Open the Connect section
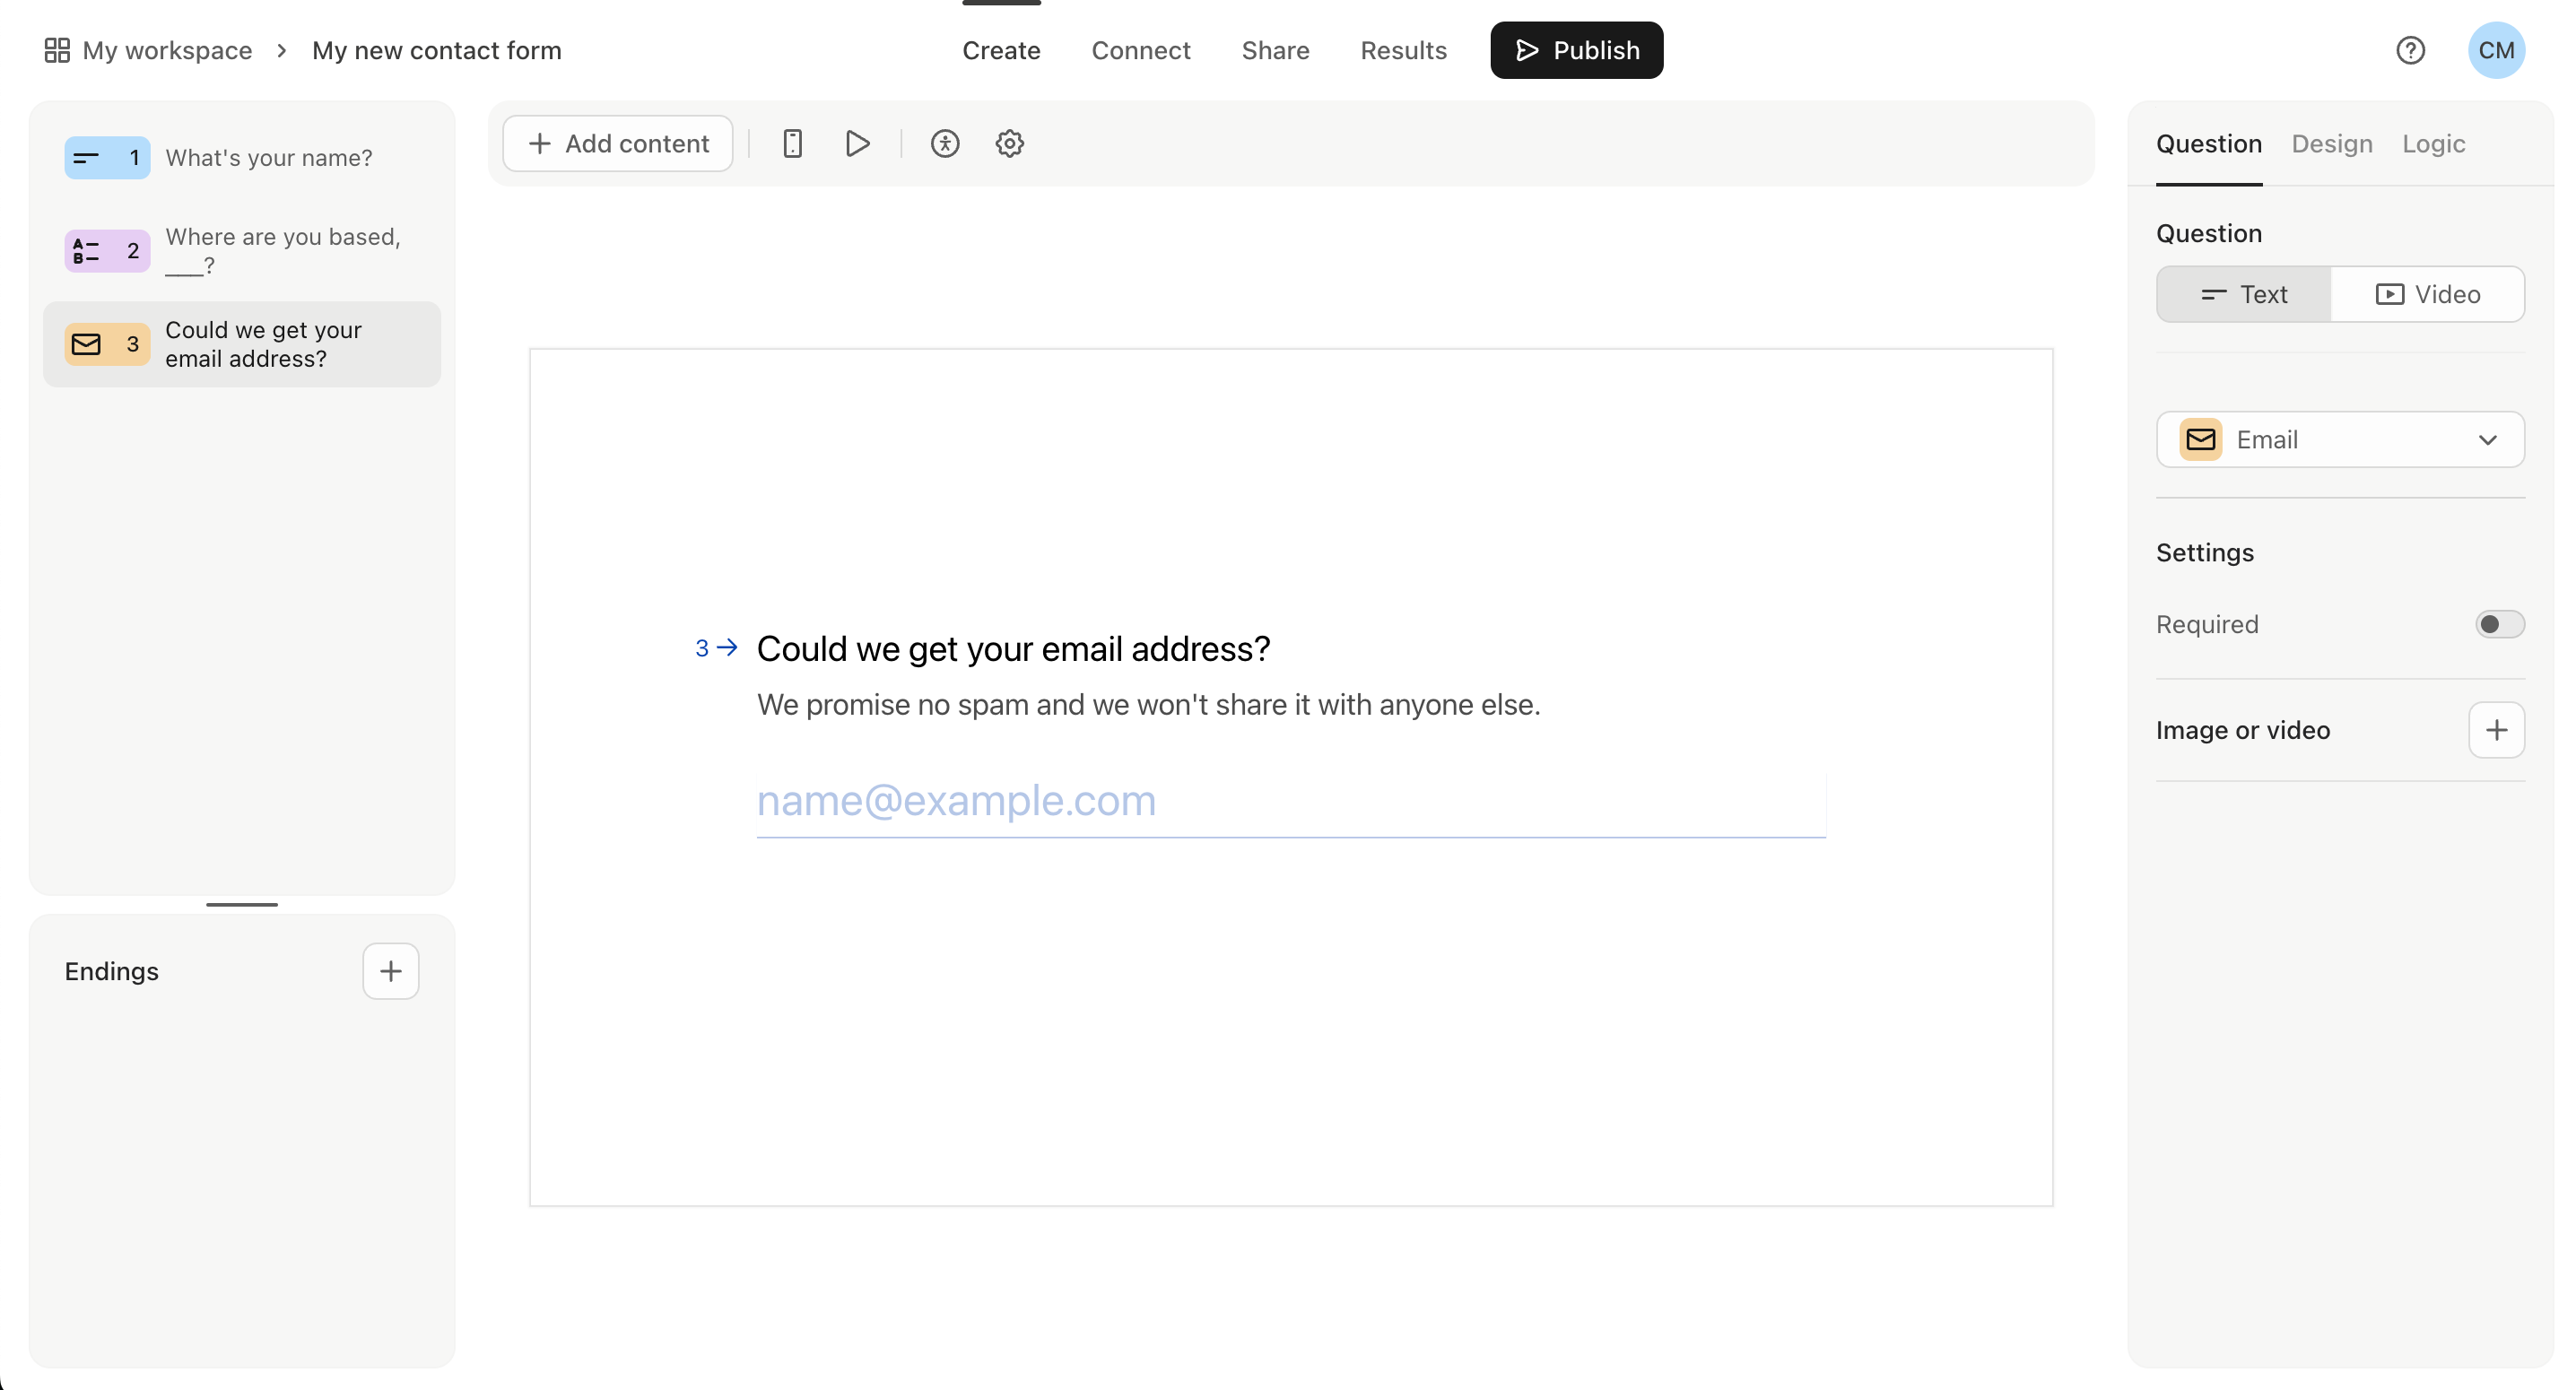This screenshot has width=2576, height=1390. pos(1141,50)
